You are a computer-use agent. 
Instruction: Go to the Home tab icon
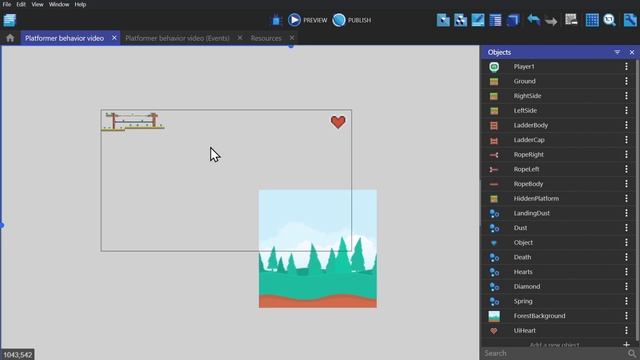(10, 38)
